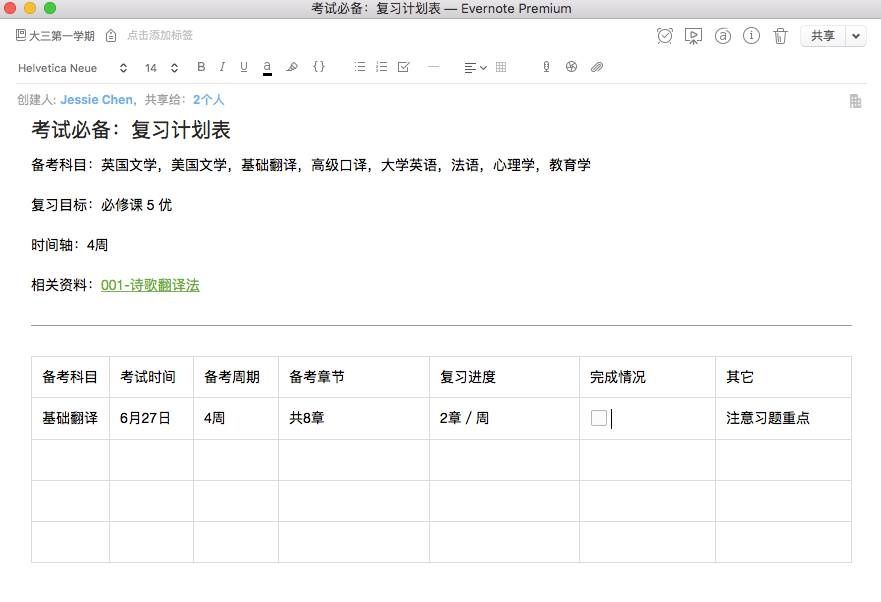Screen dimensions: 881x602
Task: Apply italic formatting to text
Action: point(222,67)
